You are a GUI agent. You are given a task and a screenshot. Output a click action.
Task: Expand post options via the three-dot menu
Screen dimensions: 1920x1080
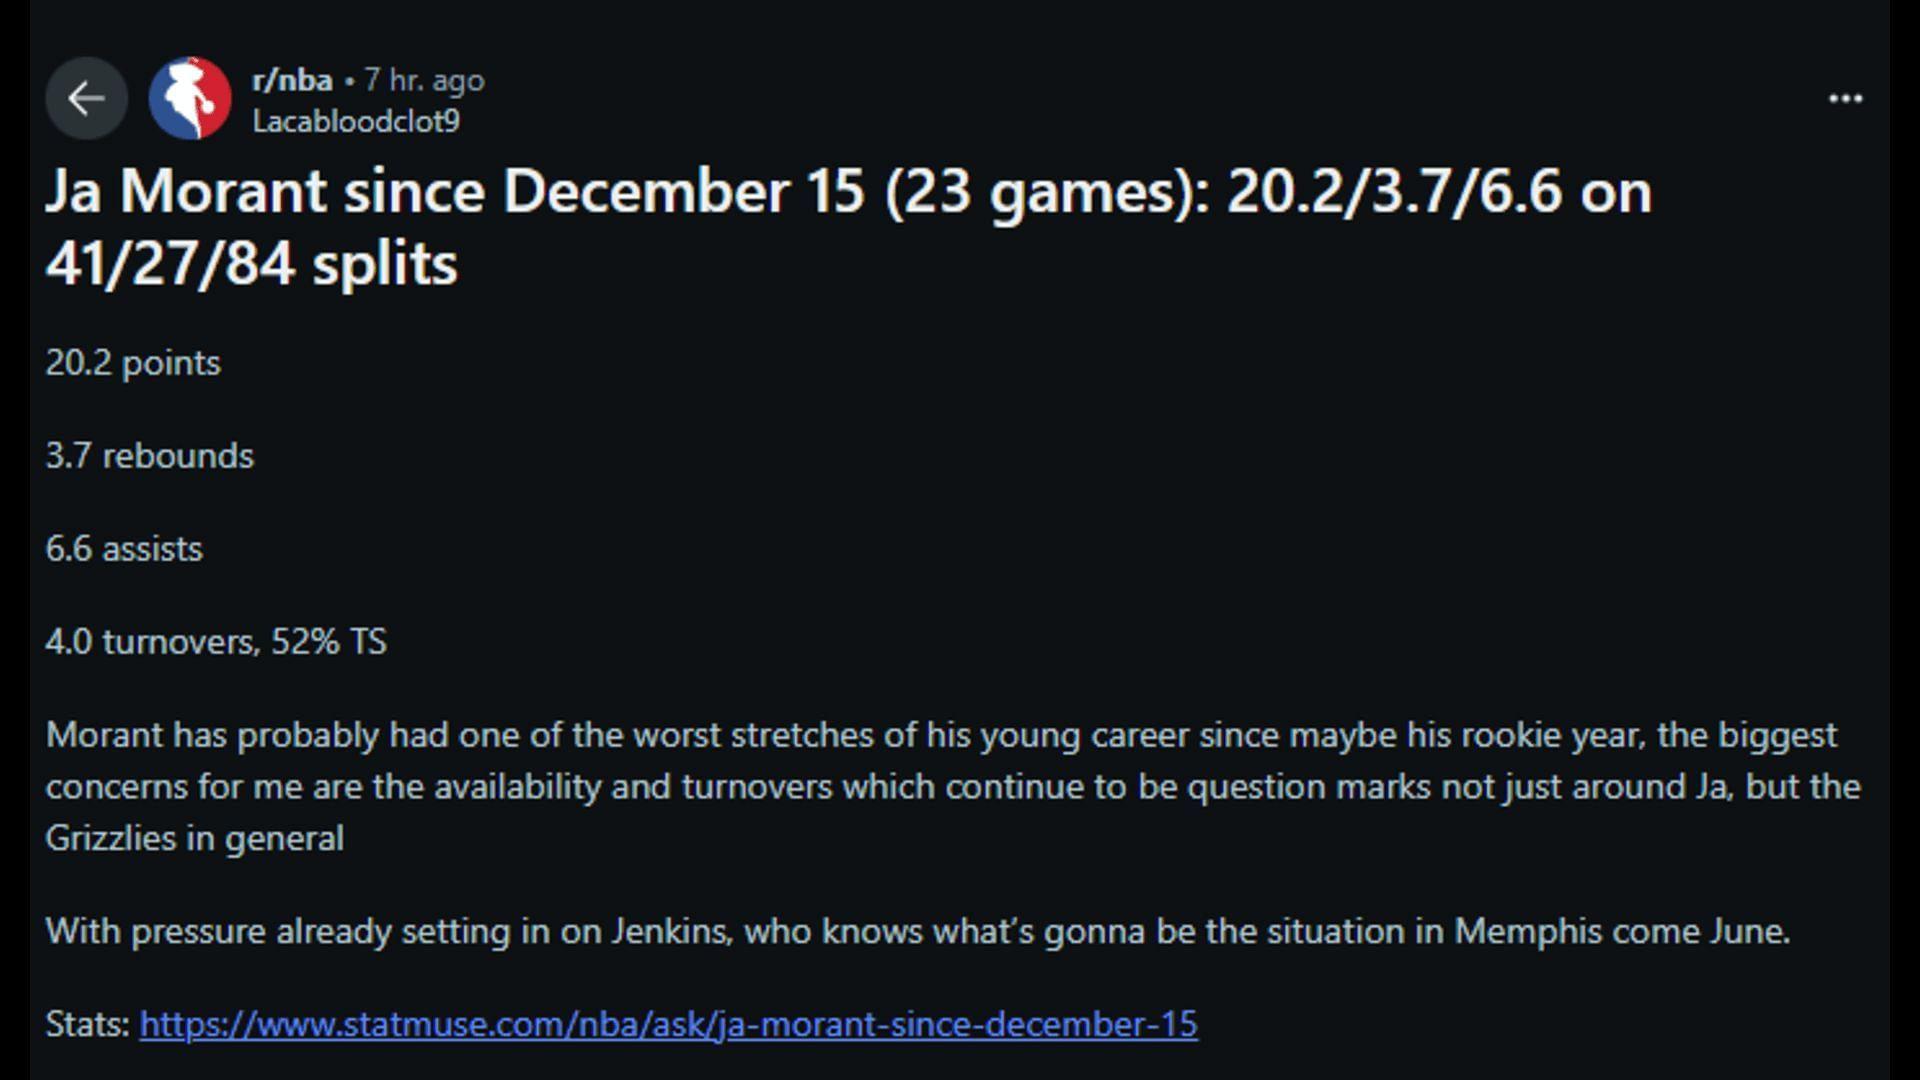1843,97
